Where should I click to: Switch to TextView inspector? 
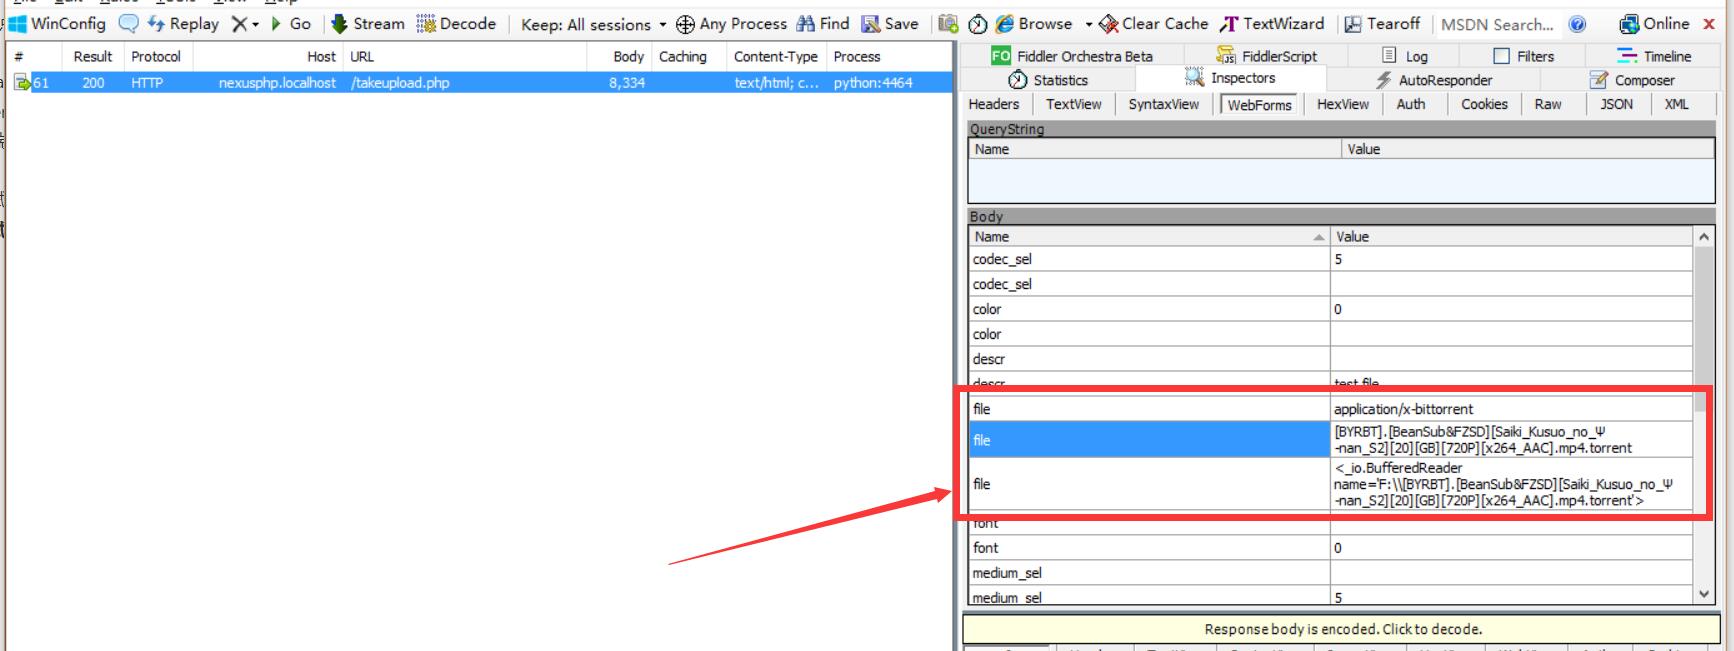click(1073, 104)
